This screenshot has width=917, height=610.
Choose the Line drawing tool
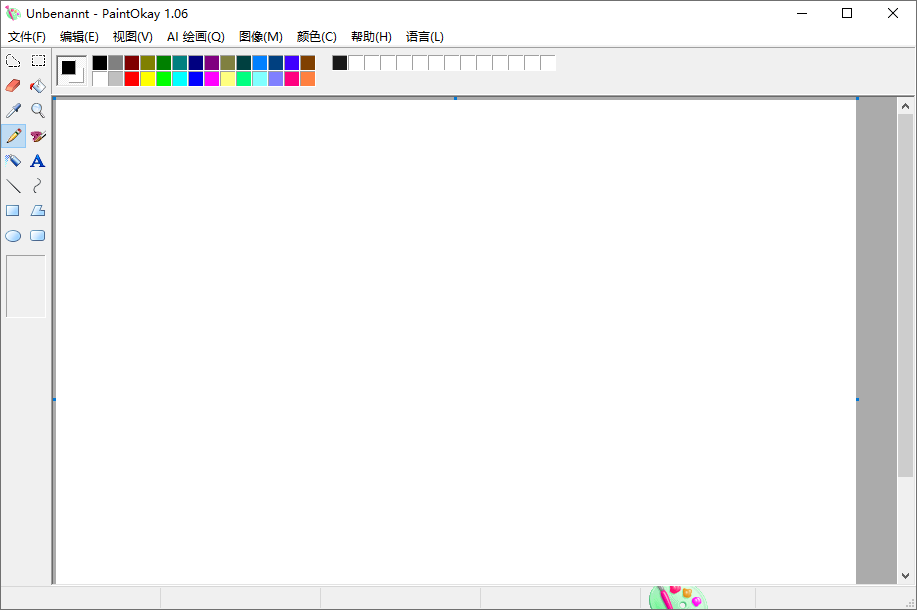(x=13, y=185)
